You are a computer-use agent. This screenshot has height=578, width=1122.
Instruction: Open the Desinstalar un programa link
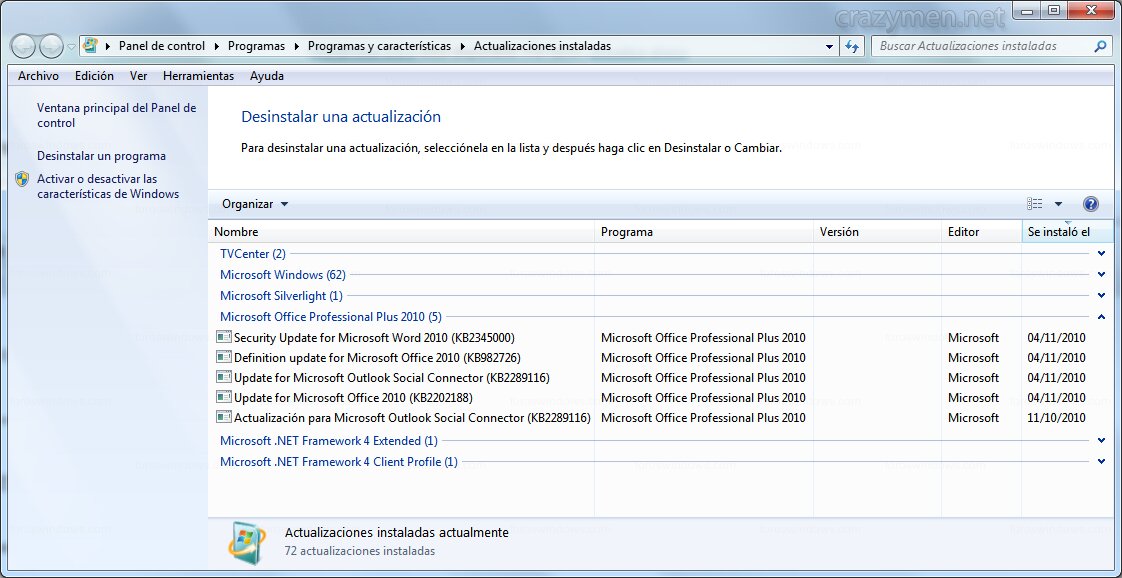(102, 156)
